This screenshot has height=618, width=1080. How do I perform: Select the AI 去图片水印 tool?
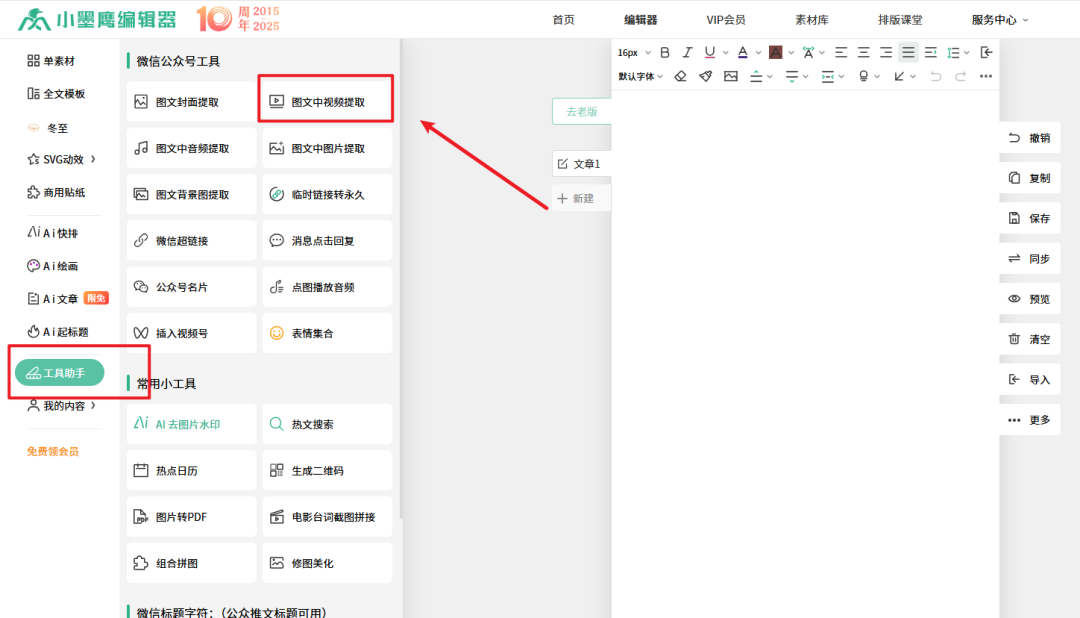tap(191, 424)
